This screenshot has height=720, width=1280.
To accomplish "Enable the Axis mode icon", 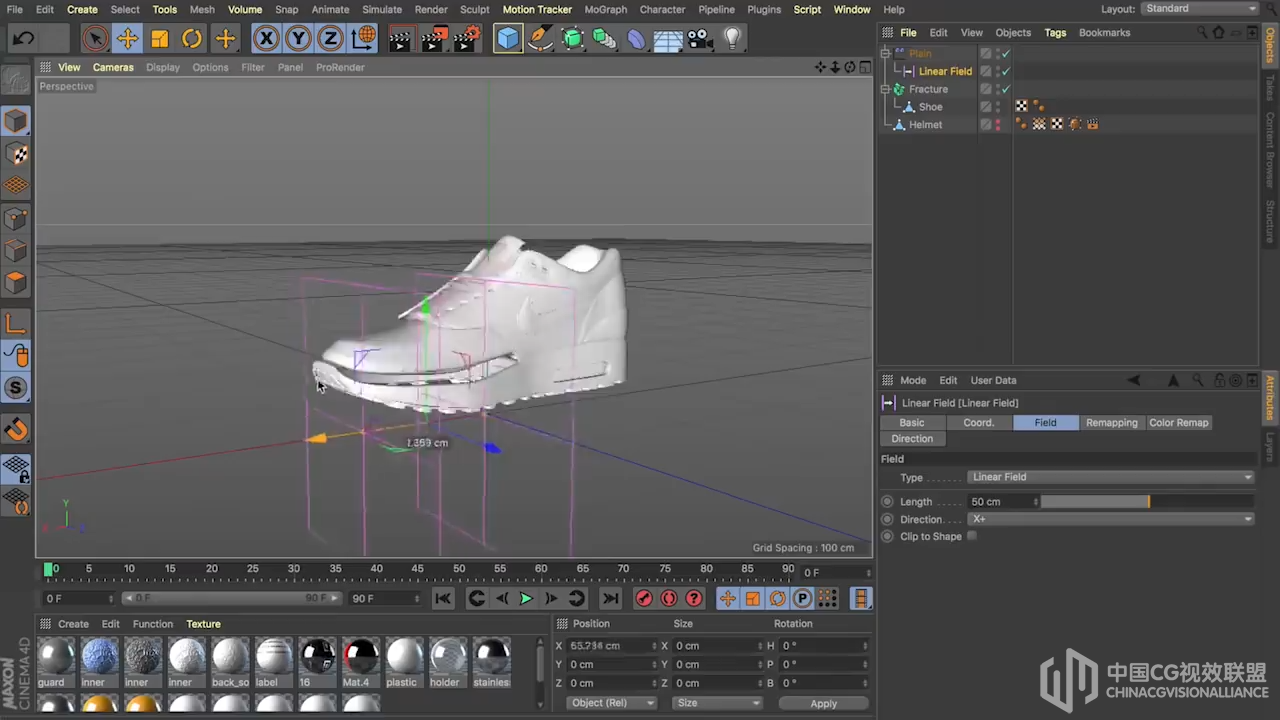I will [x=16, y=323].
